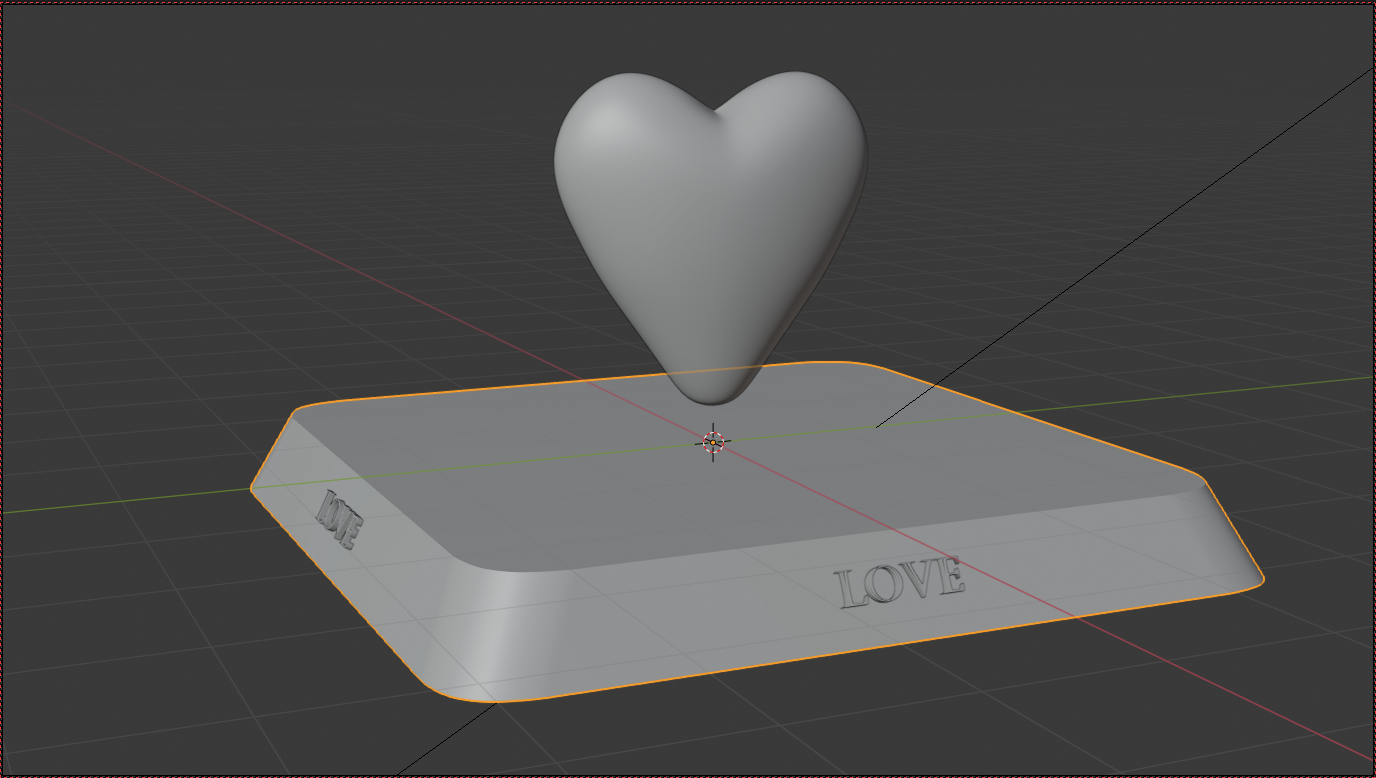Select the heart-shaped object
Viewport: 1376px width, 778px height.
point(711,236)
